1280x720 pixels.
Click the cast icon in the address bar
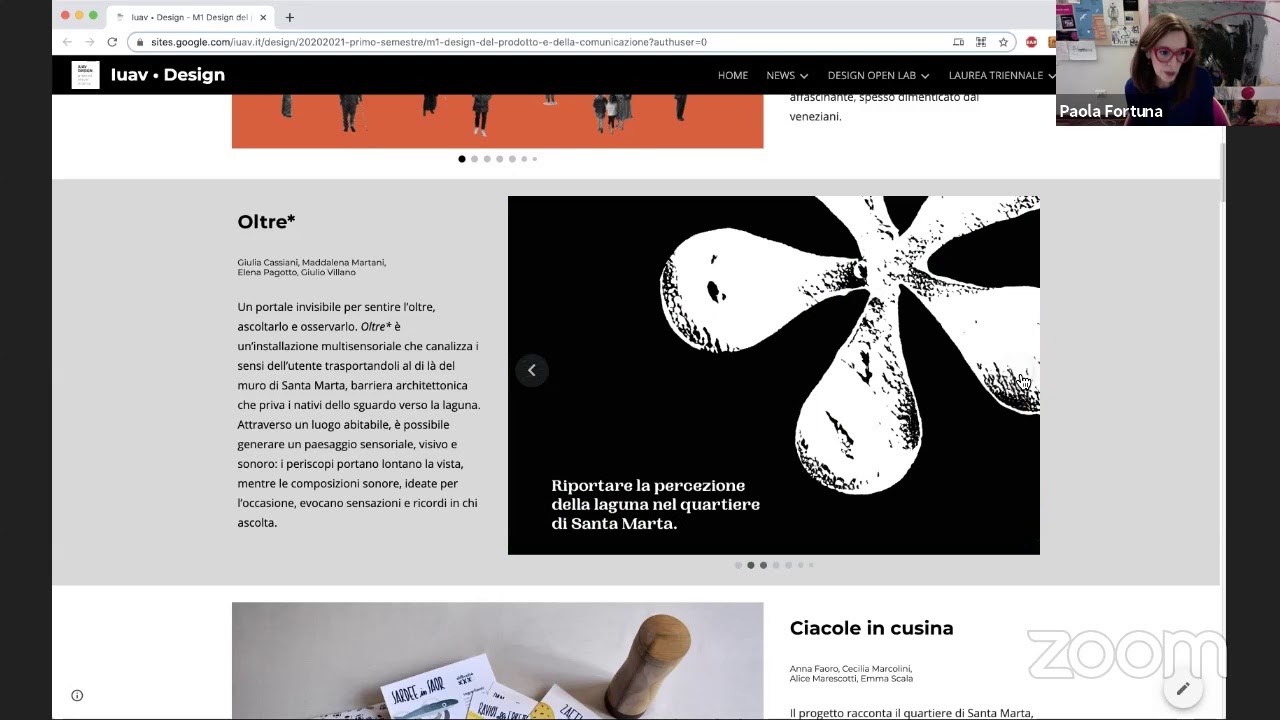[x=958, y=42]
